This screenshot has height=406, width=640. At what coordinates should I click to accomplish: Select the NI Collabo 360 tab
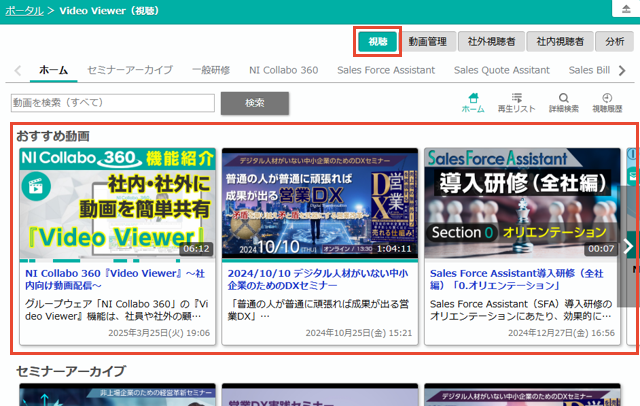[x=284, y=70]
